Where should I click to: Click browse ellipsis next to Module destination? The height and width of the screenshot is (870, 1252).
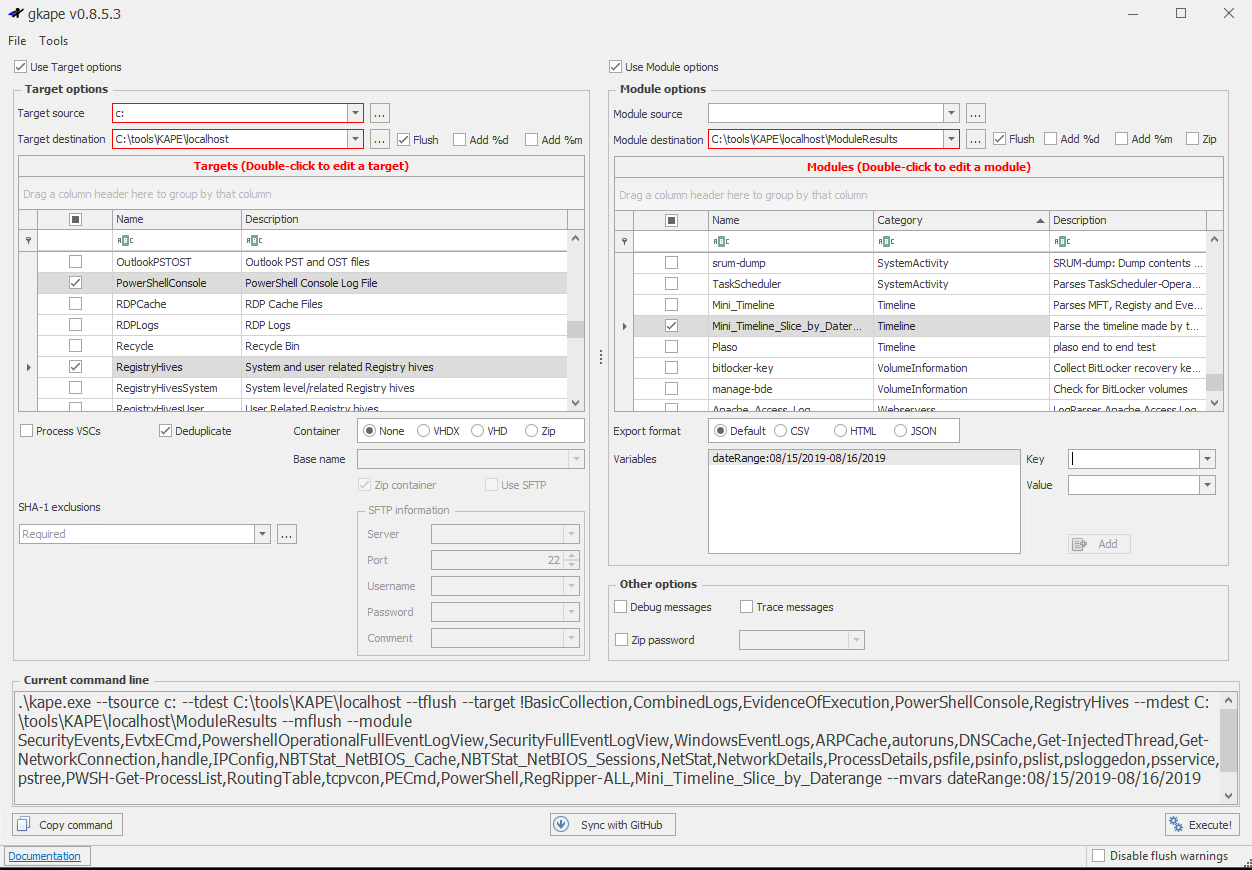tap(975, 139)
